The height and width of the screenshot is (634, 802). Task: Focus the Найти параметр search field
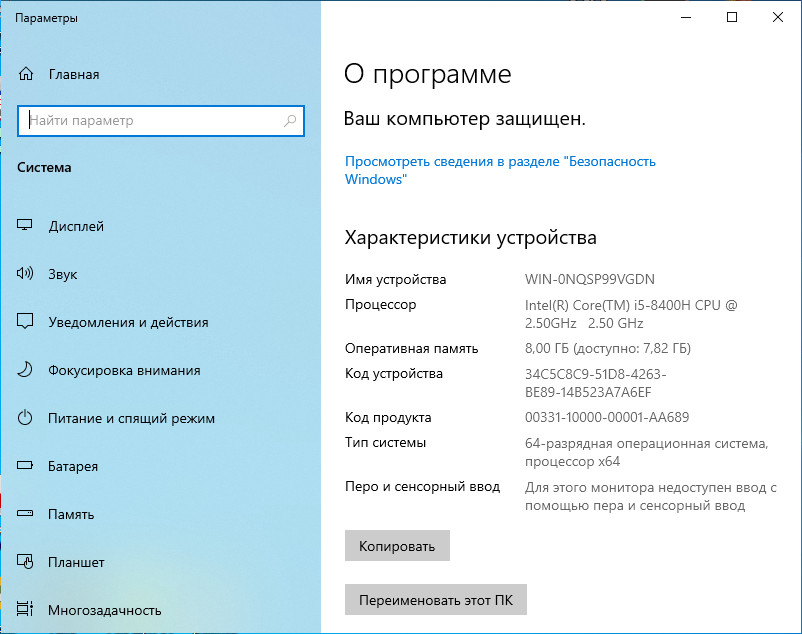150,121
